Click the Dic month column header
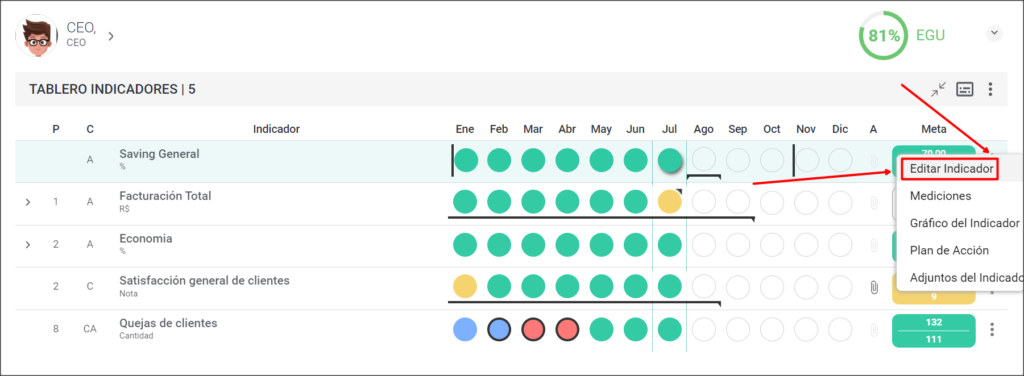This screenshot has width=1024, height=376. pos(840,129)
